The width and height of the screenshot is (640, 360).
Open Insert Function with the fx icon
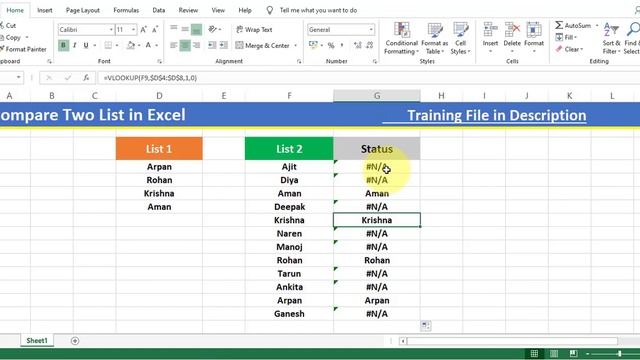(x=86, y=78)
